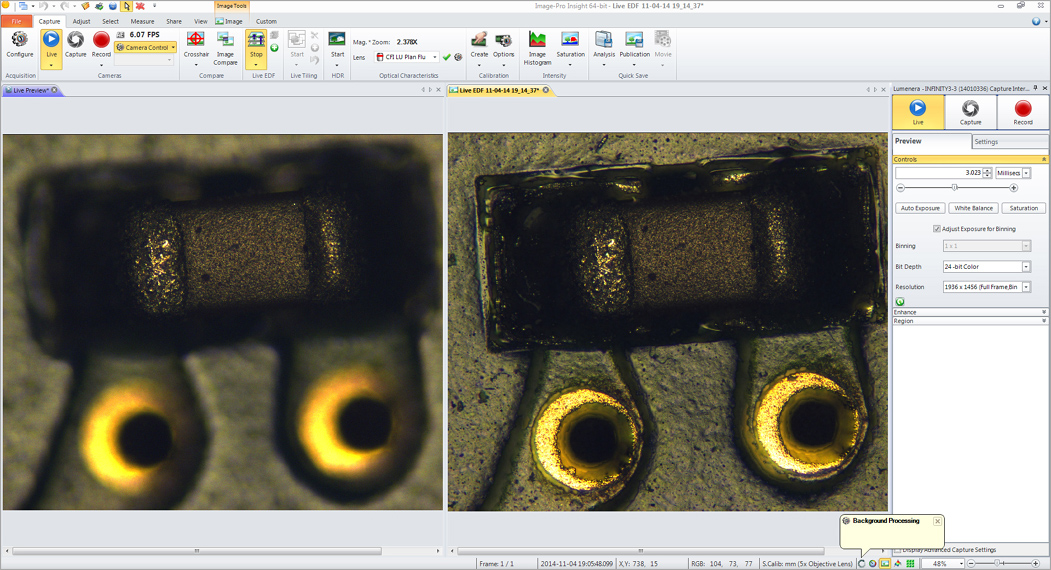
Task: Select the Live Preview document tab
Action: [x=30, y=90]
